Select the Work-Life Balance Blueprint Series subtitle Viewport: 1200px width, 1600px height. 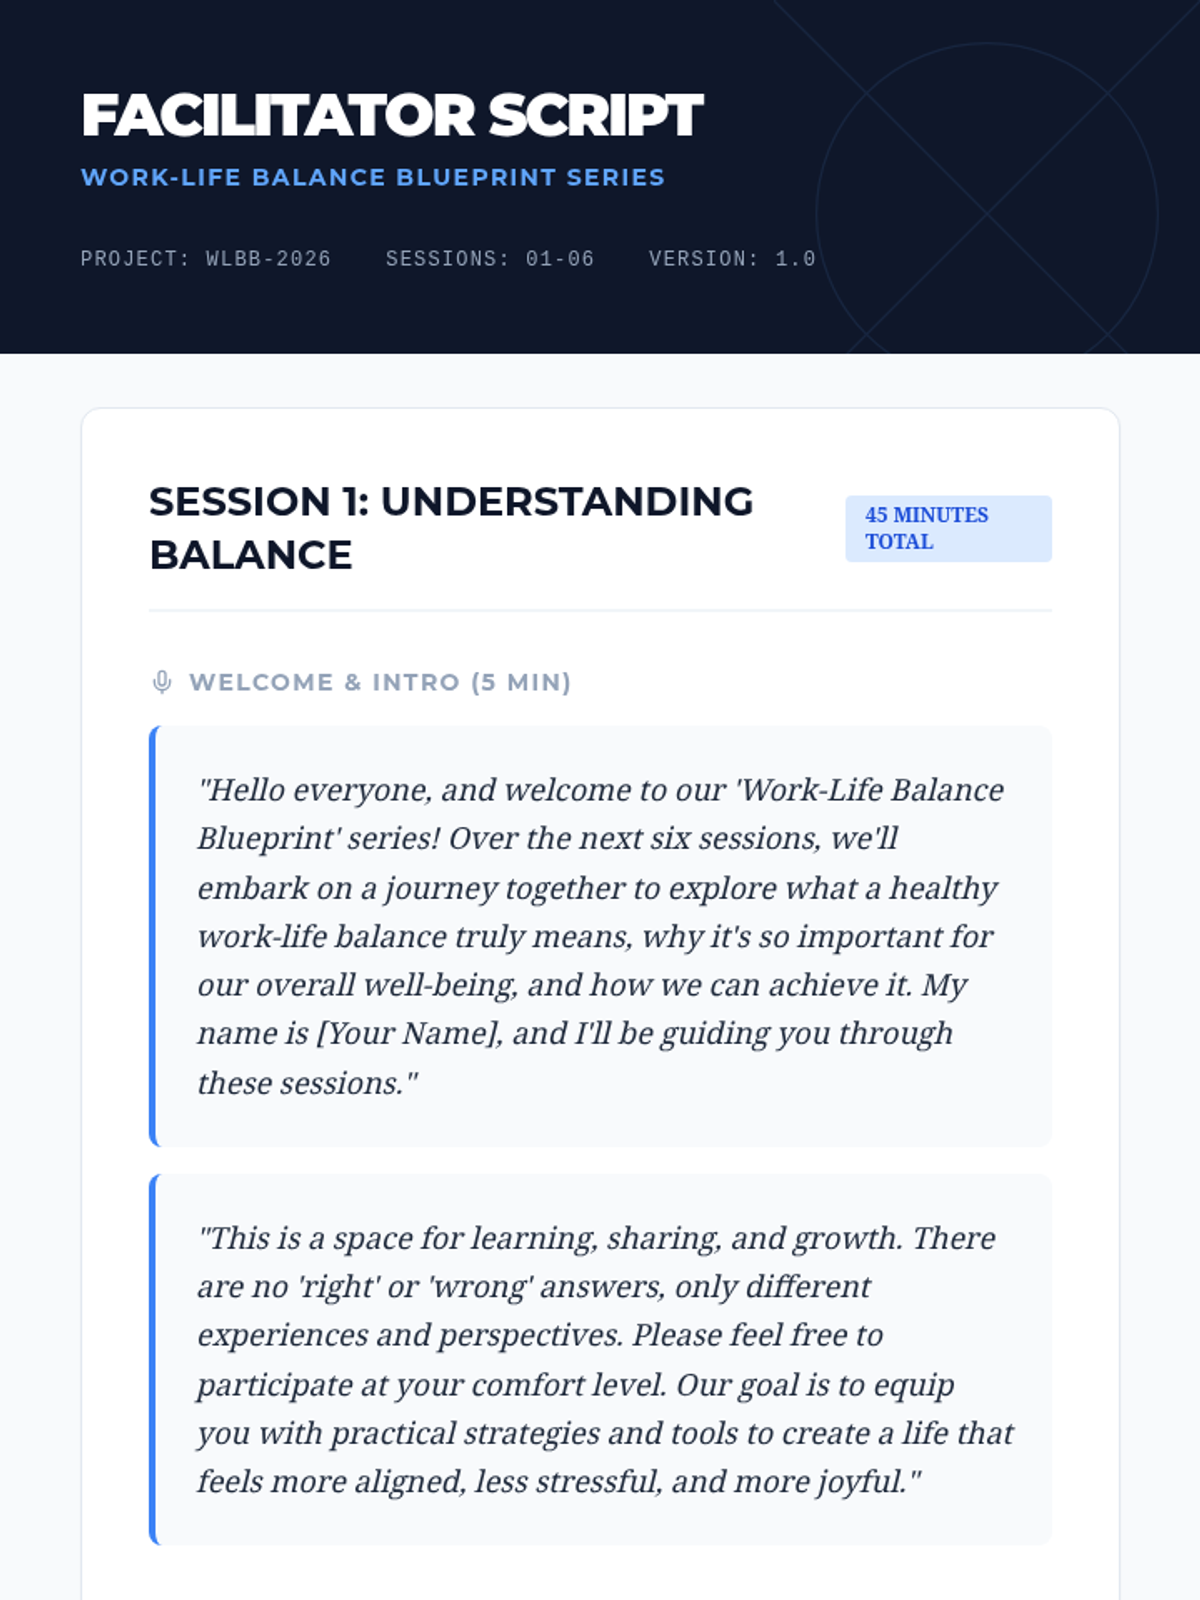[x=373, y=177]
